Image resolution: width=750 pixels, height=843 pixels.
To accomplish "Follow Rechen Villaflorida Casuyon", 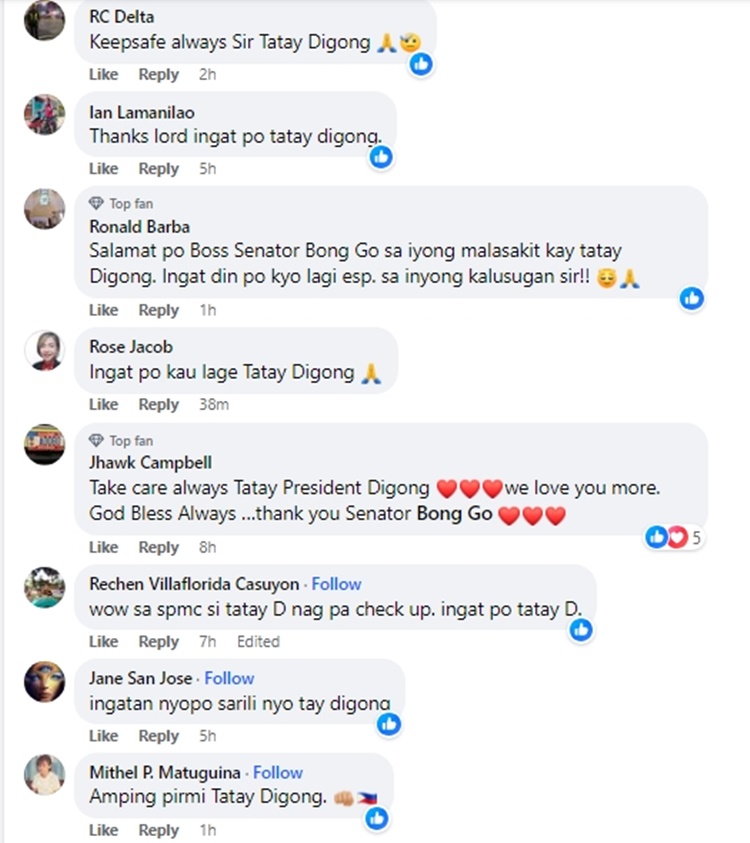I will click(336, 584).
